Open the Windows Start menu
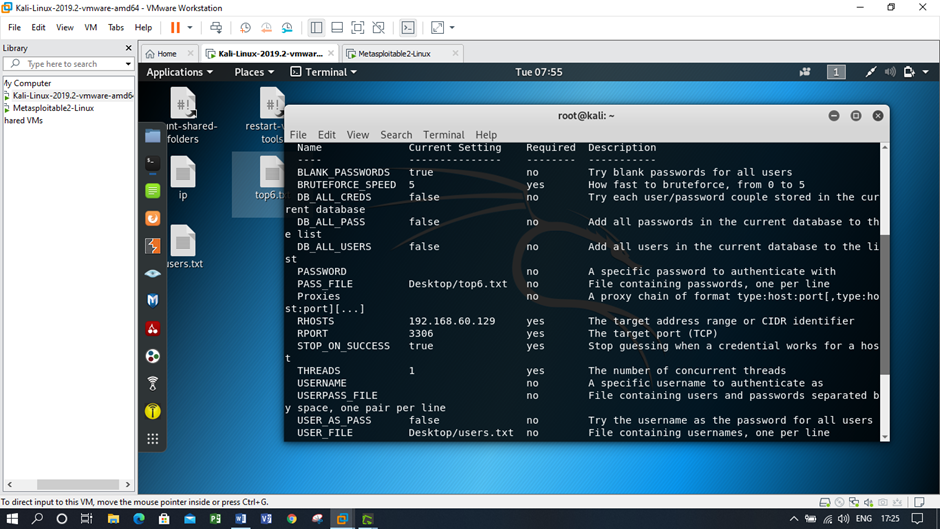The width and height of the screenshot is (940, 529). tap(12, 519)
